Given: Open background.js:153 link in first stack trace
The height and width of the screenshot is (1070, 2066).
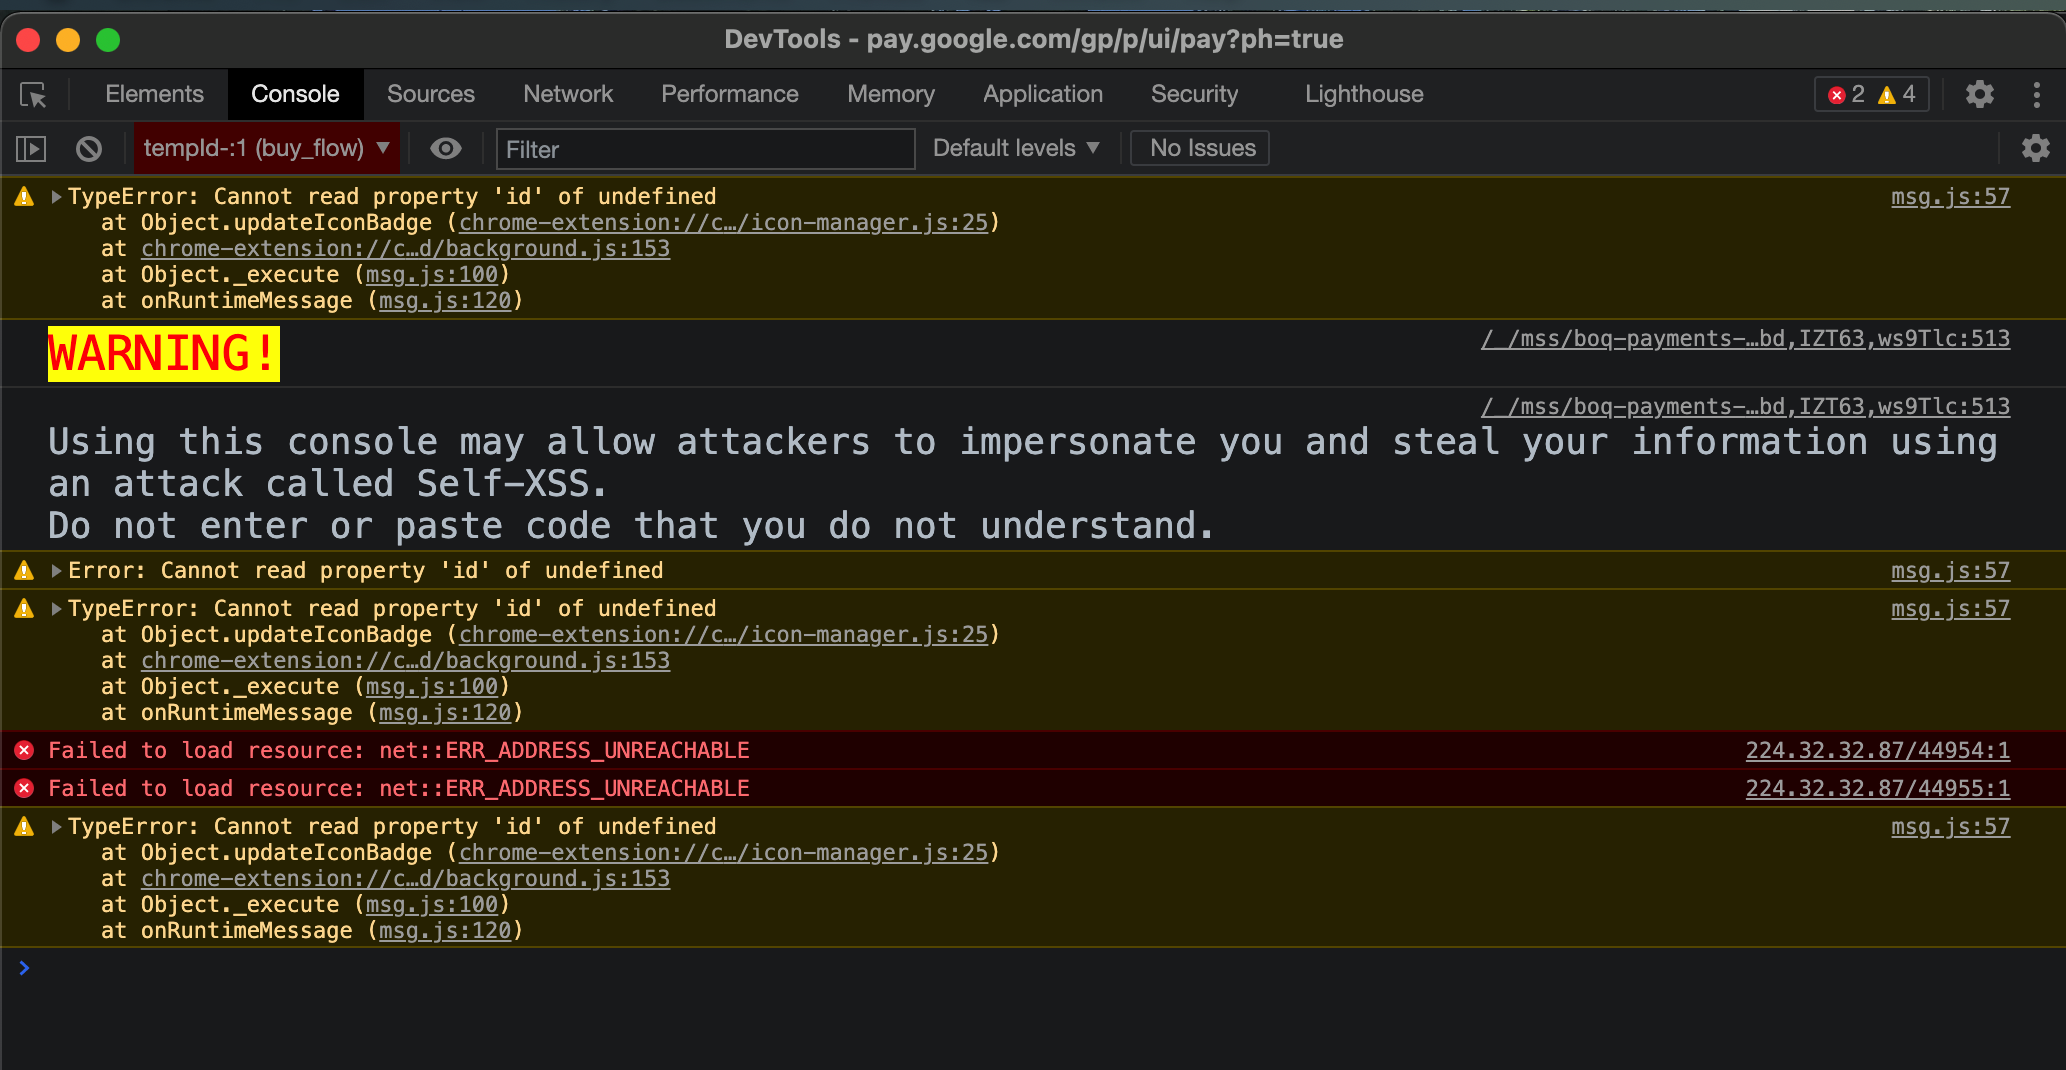Looking at the screenshot, I should (405, 248).
